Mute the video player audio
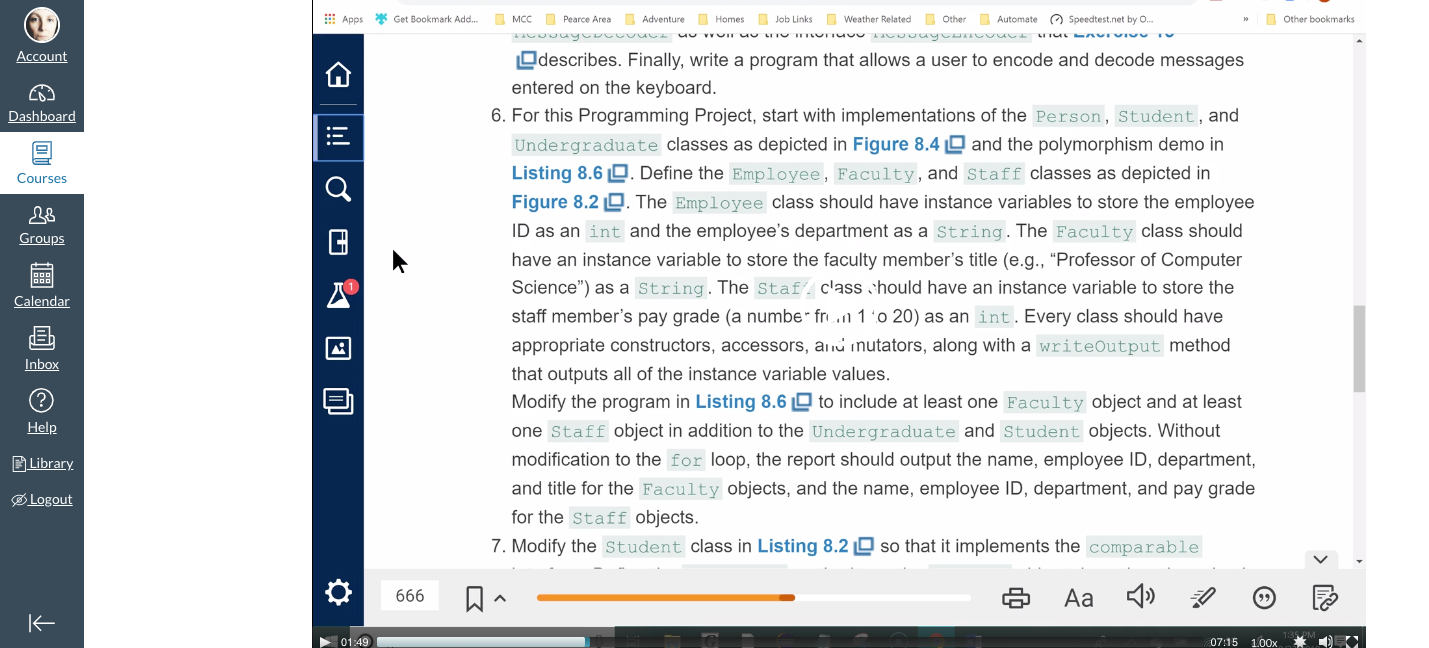The width and height of the screenshot is (1429, 648). (1326, 641)
